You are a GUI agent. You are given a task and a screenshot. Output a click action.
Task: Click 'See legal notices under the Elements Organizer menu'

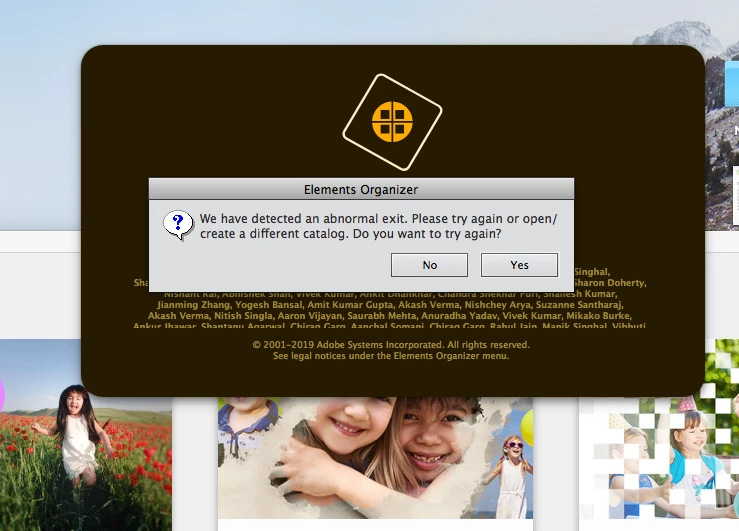click(x=391, y=356)
